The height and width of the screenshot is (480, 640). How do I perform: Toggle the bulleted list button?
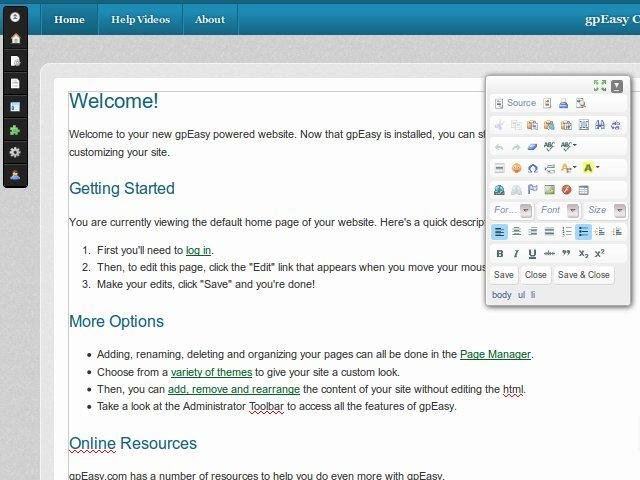584,232
